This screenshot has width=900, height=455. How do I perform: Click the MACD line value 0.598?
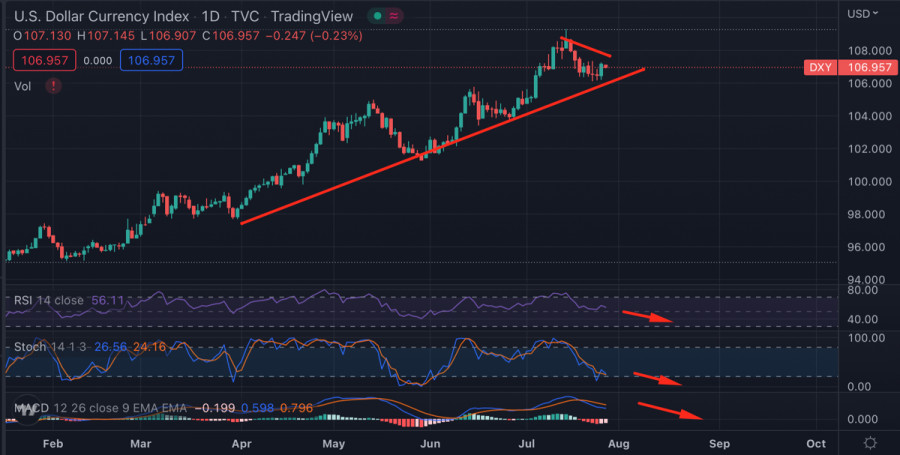(258, 409)
